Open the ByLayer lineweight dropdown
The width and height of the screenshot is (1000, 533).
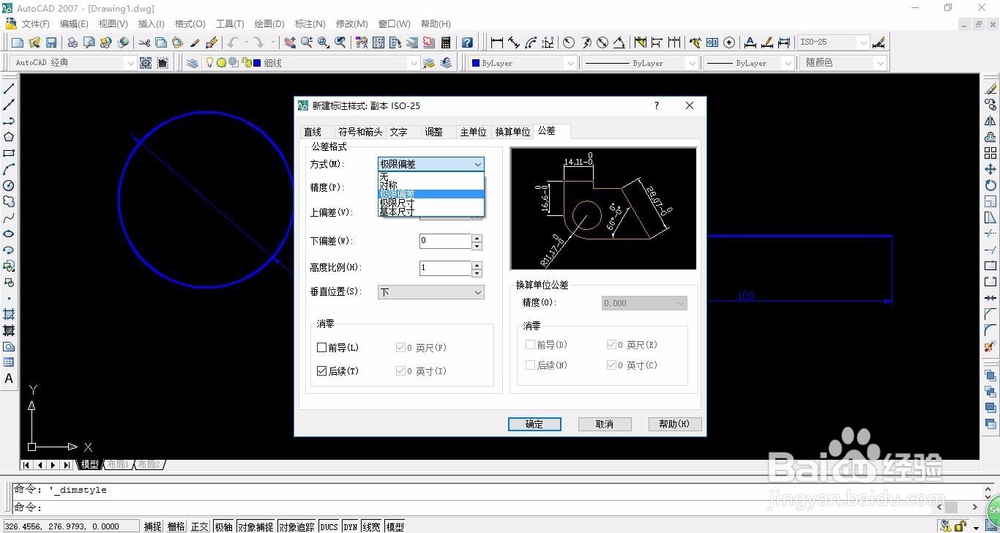point(747,63)
